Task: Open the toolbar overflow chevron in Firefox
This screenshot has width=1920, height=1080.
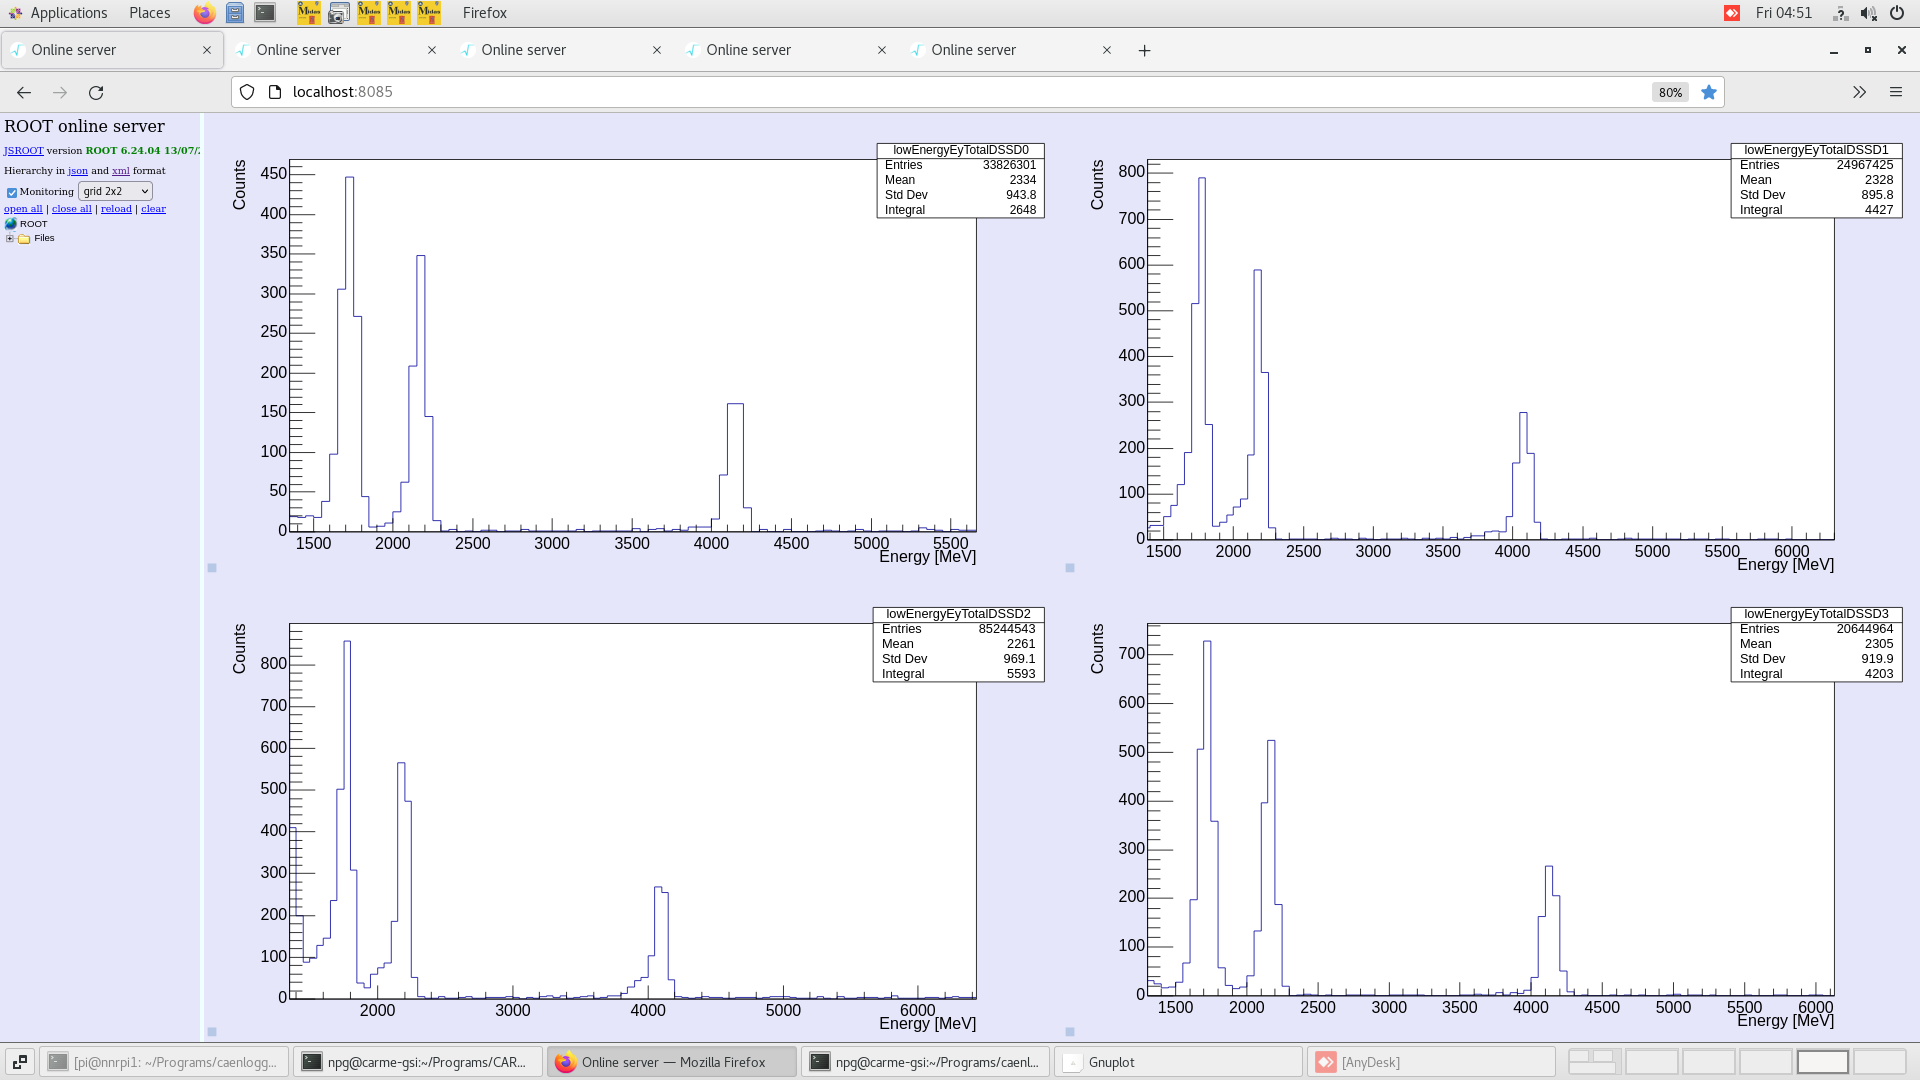Action: [1859, 92]
